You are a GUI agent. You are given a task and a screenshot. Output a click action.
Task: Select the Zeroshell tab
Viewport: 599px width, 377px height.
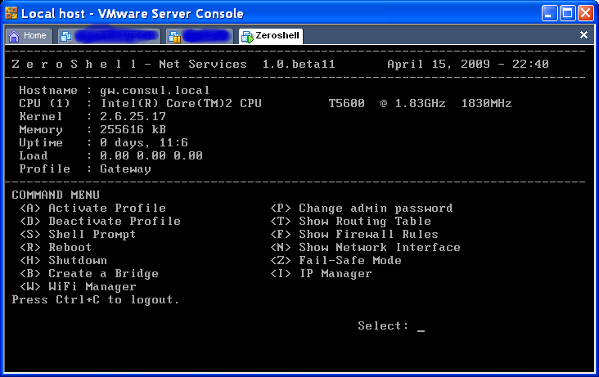[x=271, y=36]
